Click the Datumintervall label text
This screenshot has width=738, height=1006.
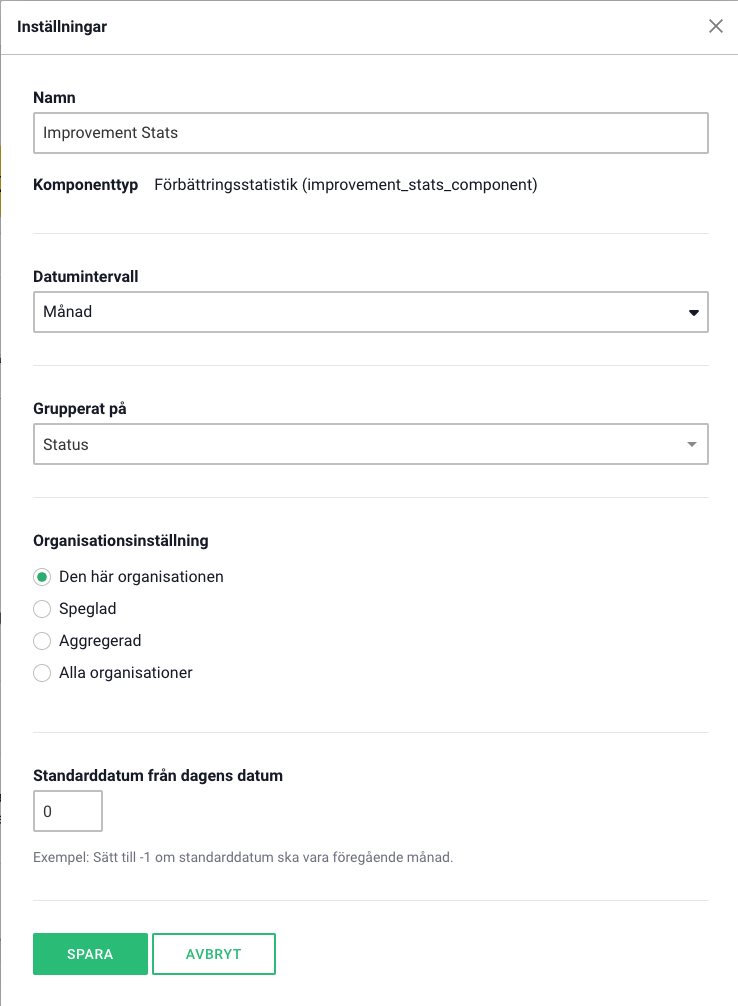point(86,276)
